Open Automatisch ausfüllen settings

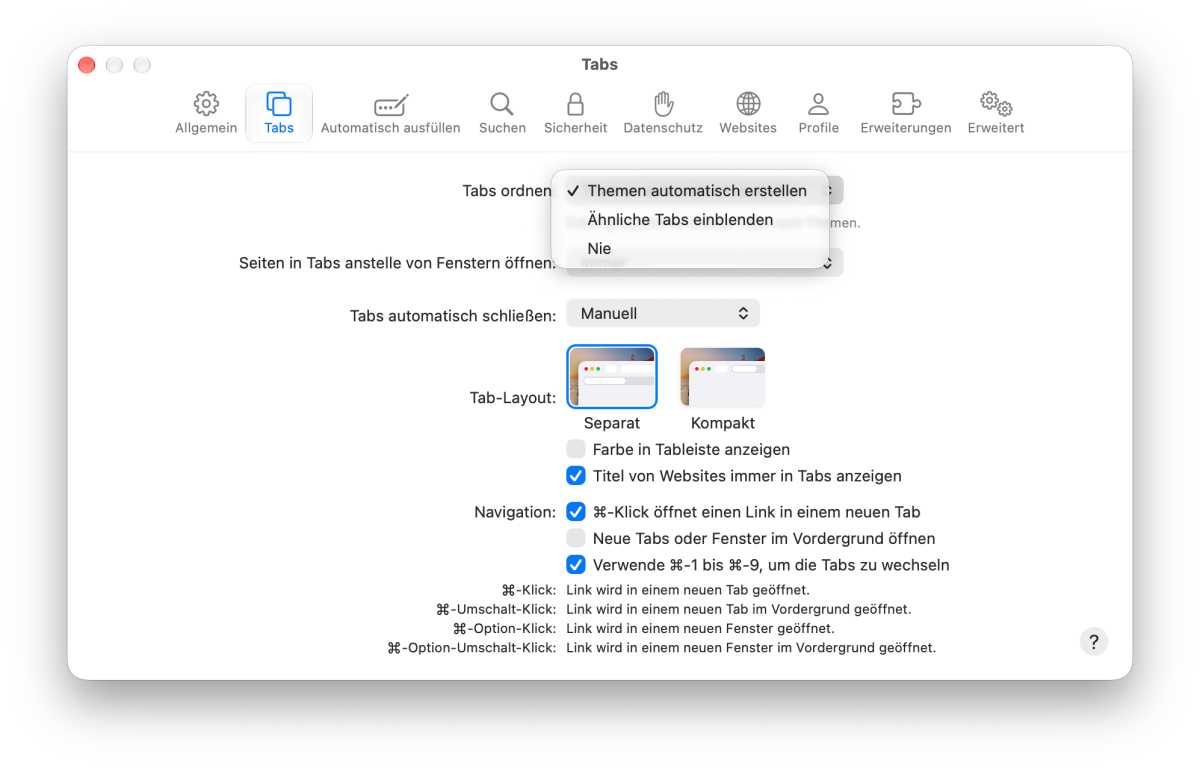pyautogui.click(x=391, y=113)
